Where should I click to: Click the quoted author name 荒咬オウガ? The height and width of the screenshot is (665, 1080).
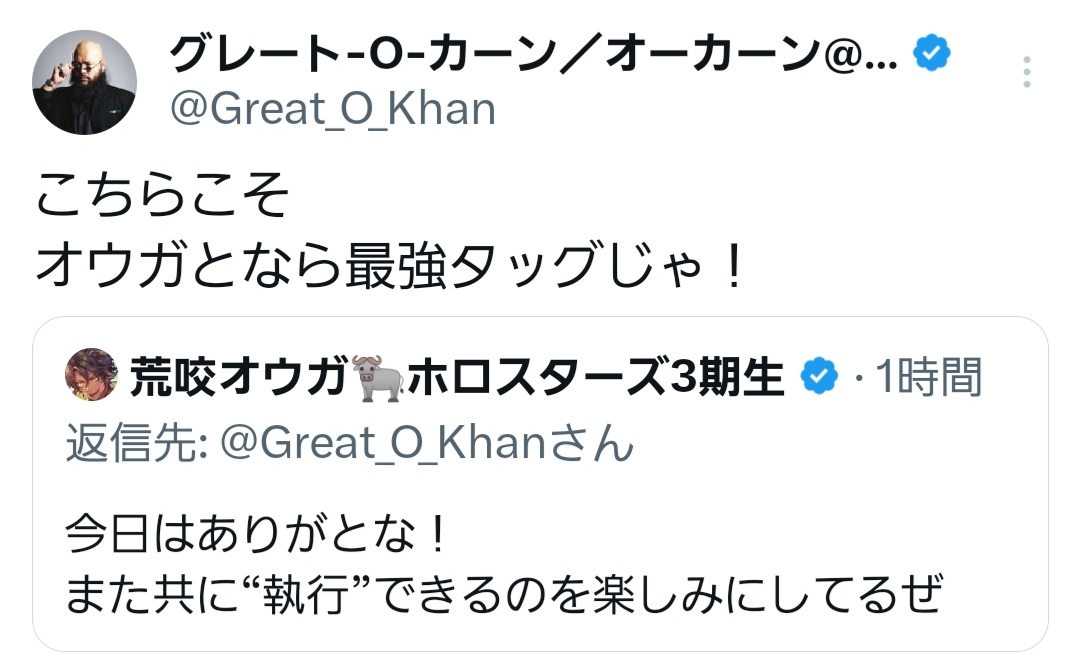point(240,378)
